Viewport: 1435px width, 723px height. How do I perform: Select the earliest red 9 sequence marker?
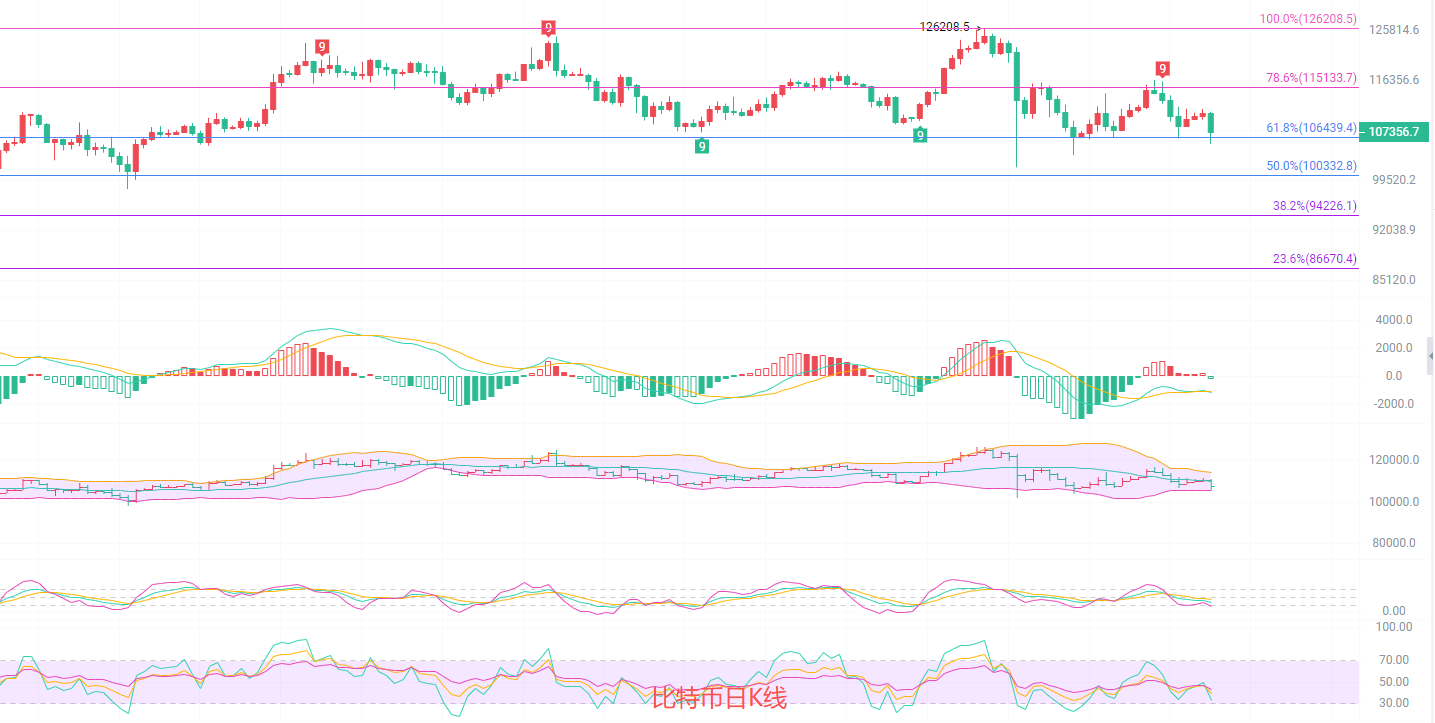(321, 46)
